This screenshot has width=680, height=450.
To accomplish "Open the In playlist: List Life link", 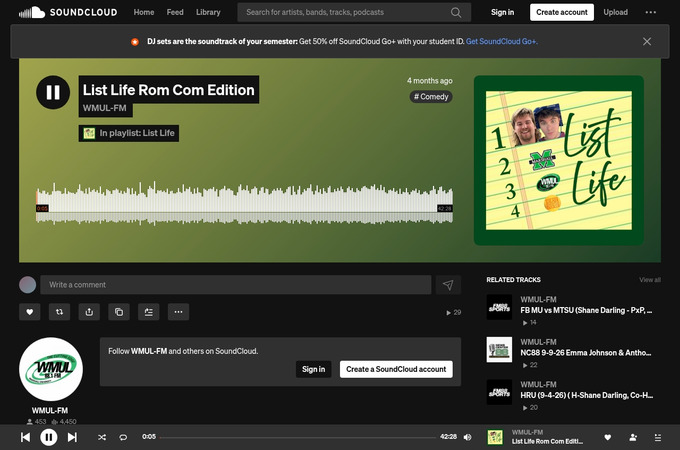I will [x=129, y=133].
